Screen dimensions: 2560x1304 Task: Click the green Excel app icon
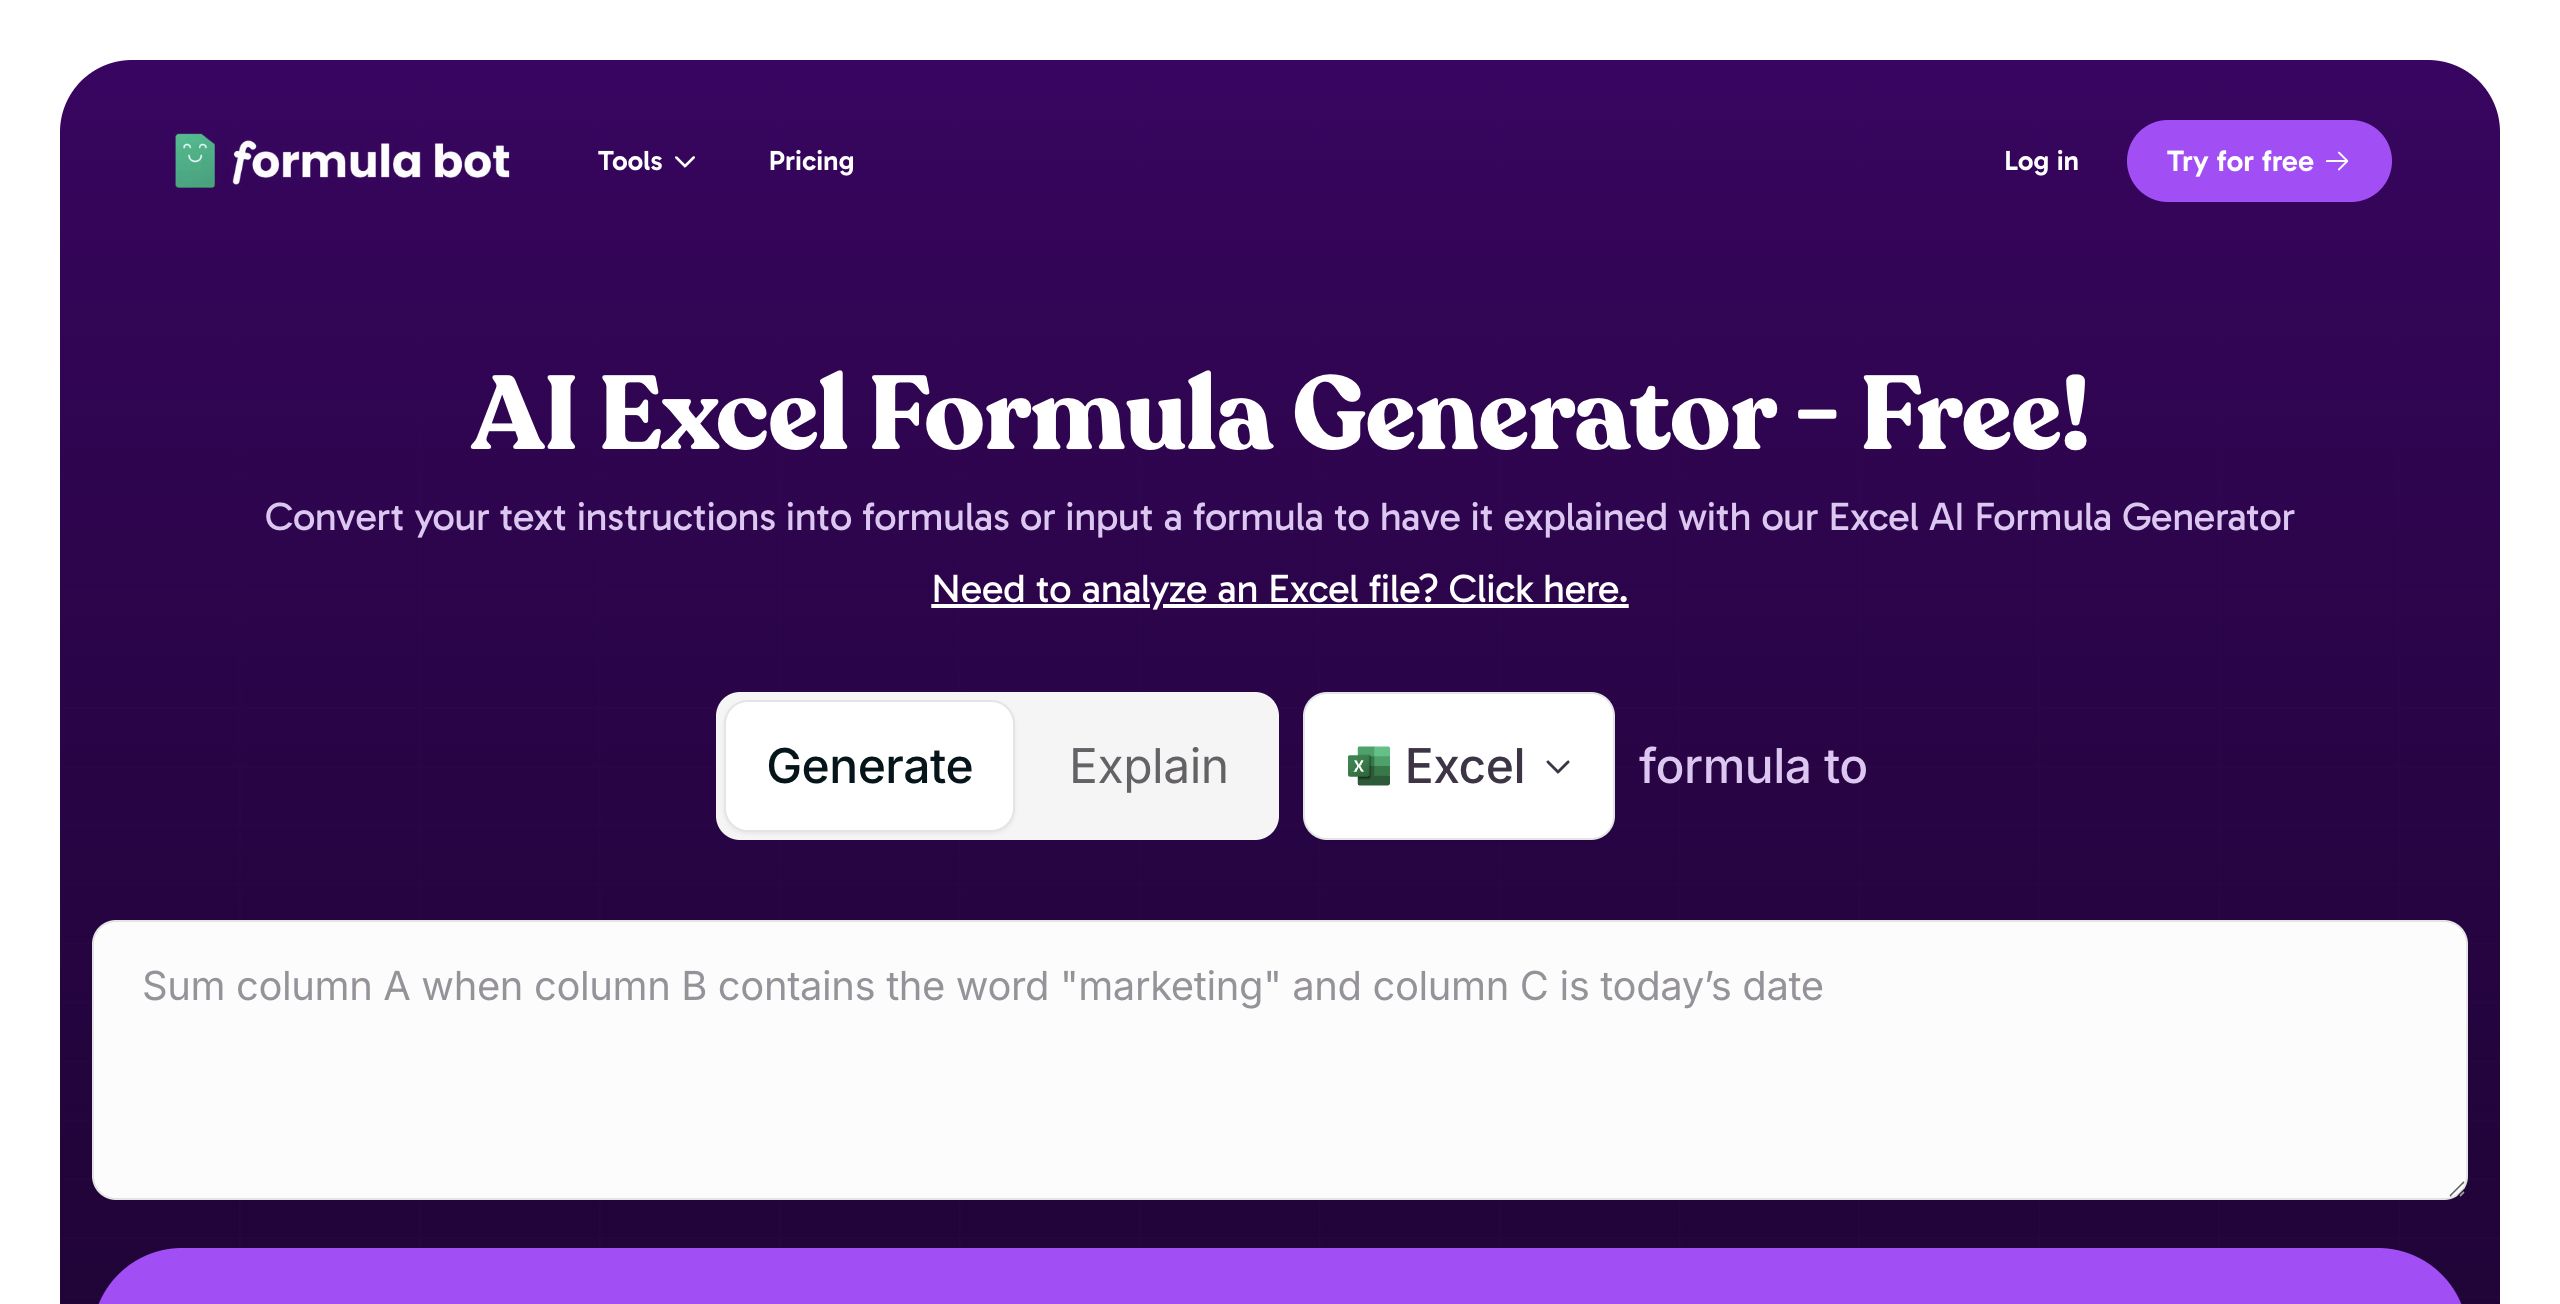pos(1368,766)
